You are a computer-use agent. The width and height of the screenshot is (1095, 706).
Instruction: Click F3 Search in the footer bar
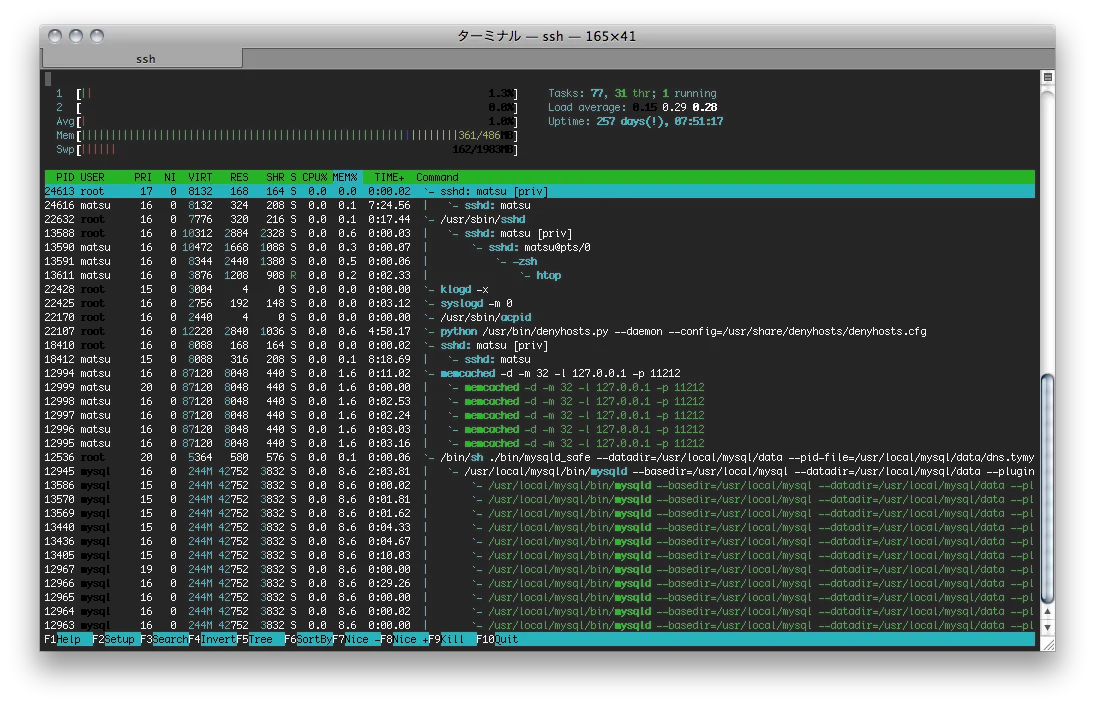tap(170, 639)
